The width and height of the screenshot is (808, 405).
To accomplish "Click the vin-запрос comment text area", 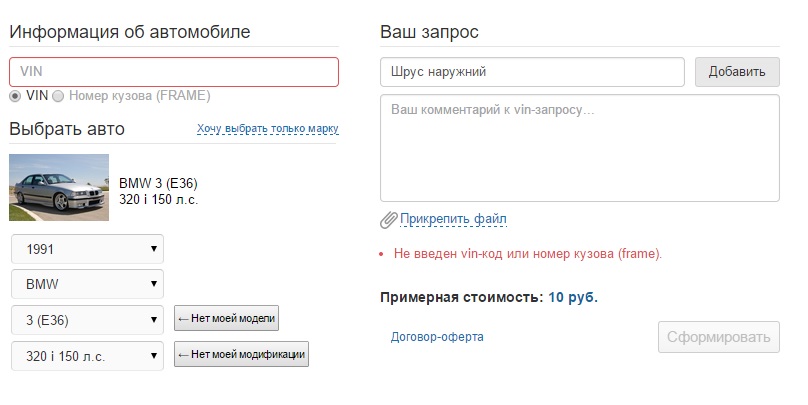I will point(580,148).
